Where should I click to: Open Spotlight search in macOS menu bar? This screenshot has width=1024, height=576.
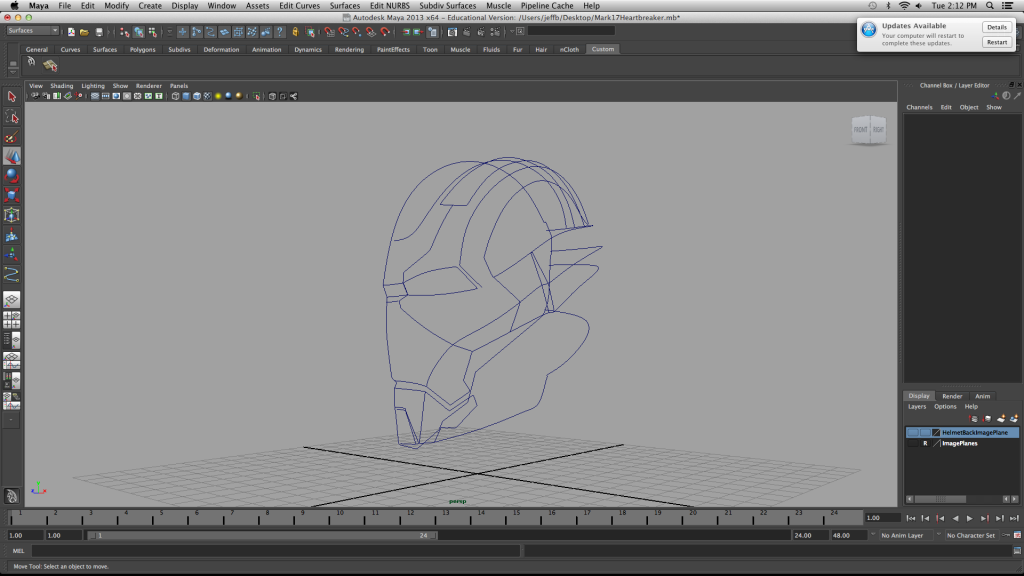(990, 6)
